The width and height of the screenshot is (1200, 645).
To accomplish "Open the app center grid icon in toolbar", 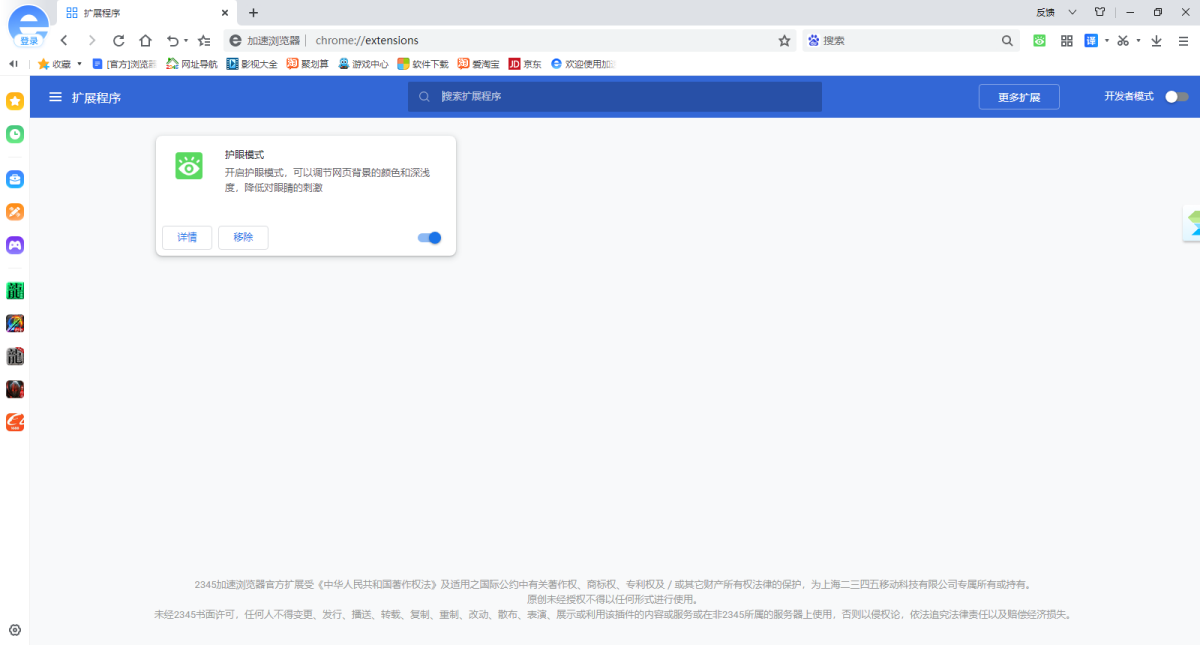I will click(x=1066, y=40).
